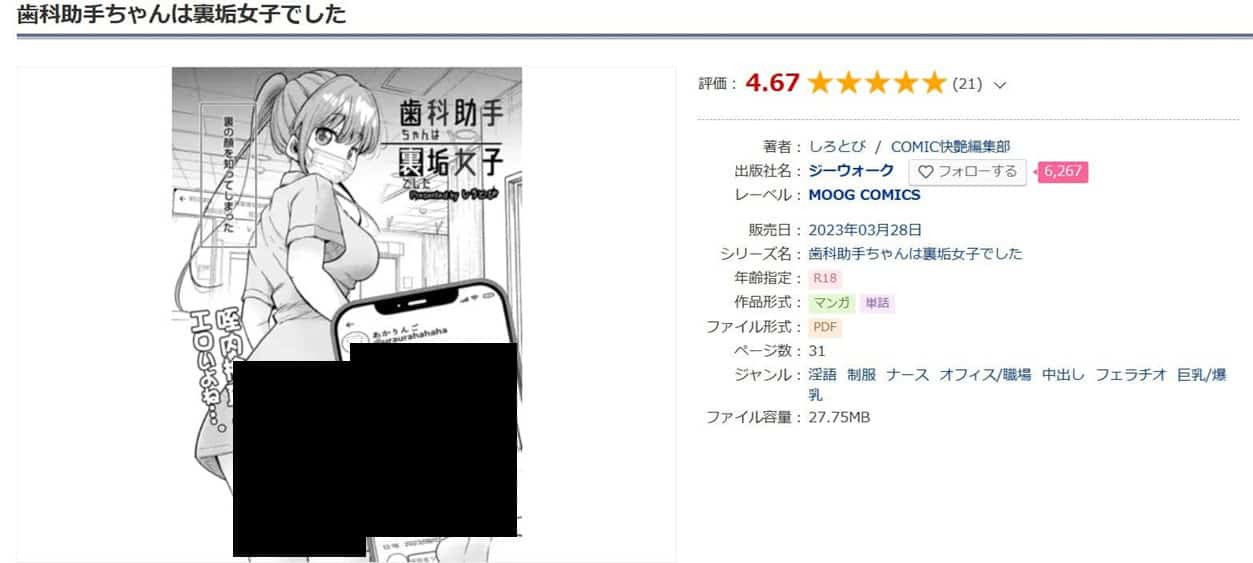Select the purple 単話 tag
Image resolution: width=1253 pixels, height=563 pixels.
click(x=877, y=303)
